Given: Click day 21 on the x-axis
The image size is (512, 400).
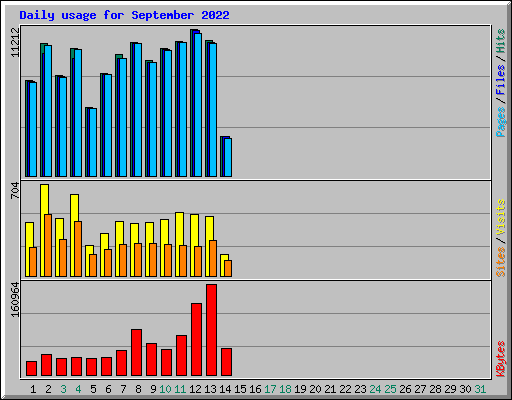Looking at the screenshot, I should coord(330,389).
